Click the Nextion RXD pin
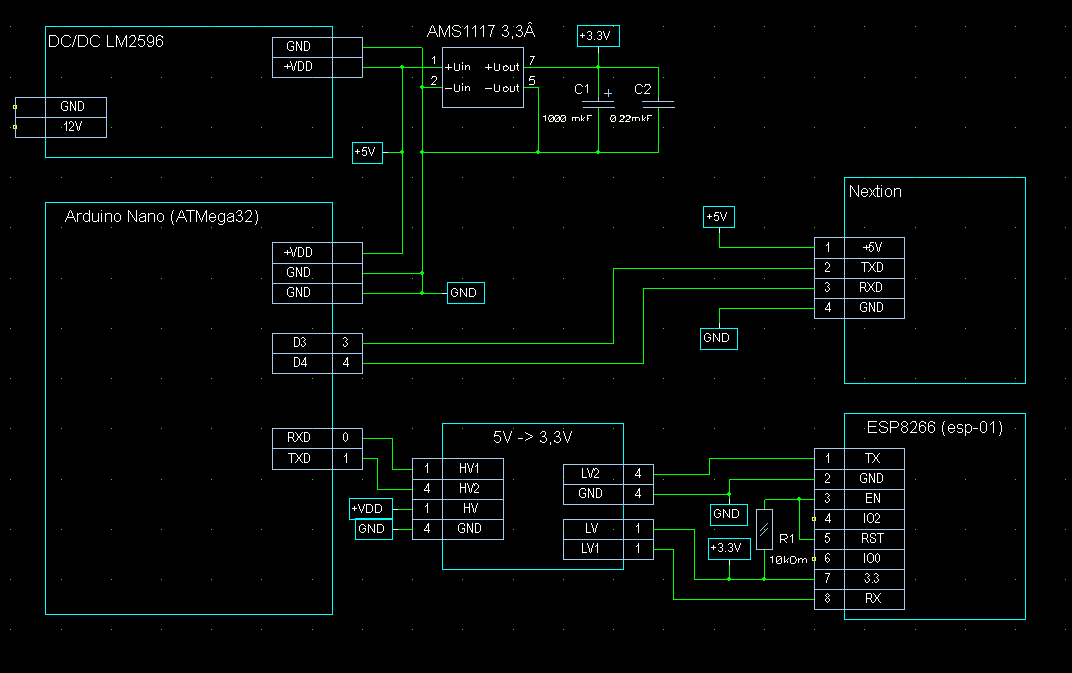 (x=871, y=288)
